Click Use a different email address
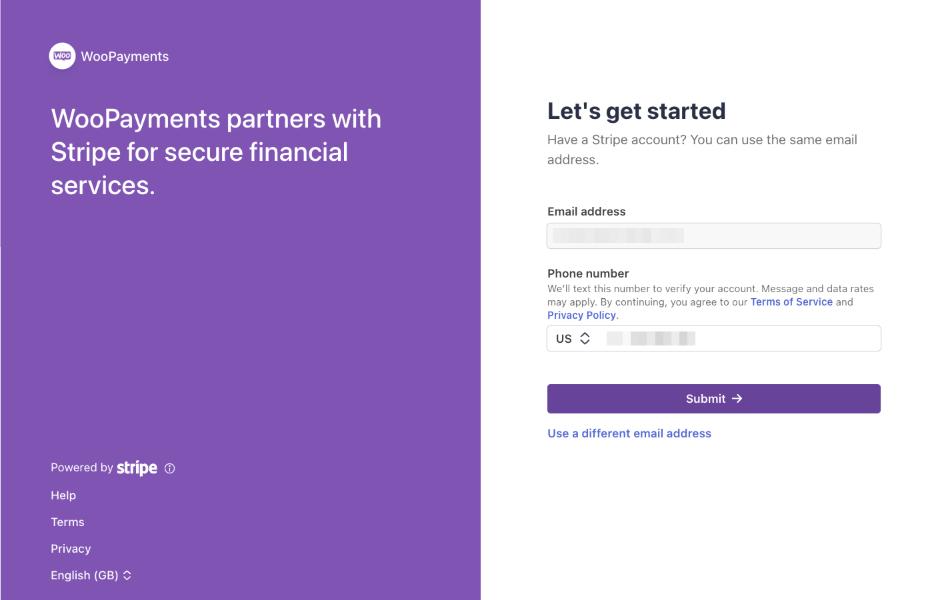Screen dimensions: 944x600 pyautogui.click(x=629, y=434)
